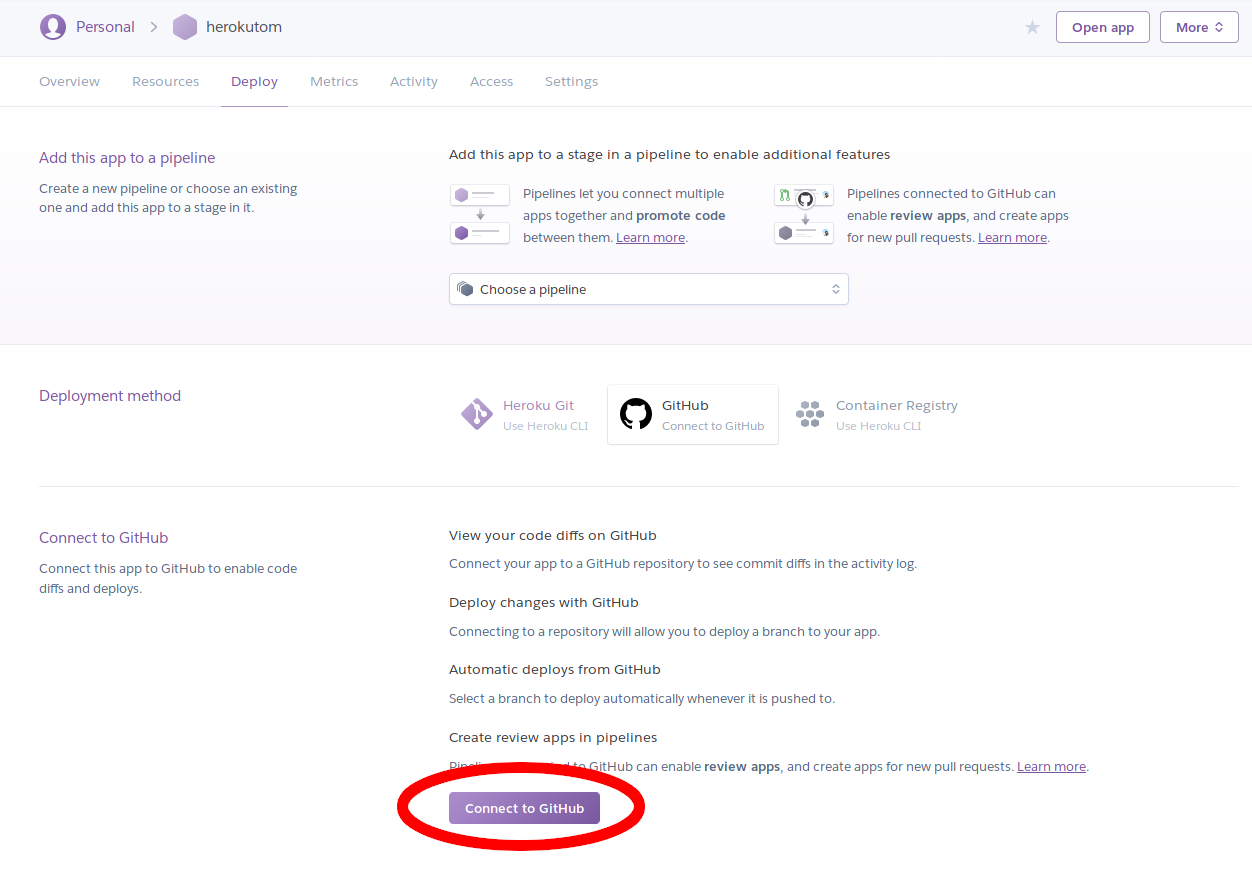Click the Heroku Git diamond icon
Image resolution: width=1252 pixels, height=881 pixels.
[x=477, y=414]
